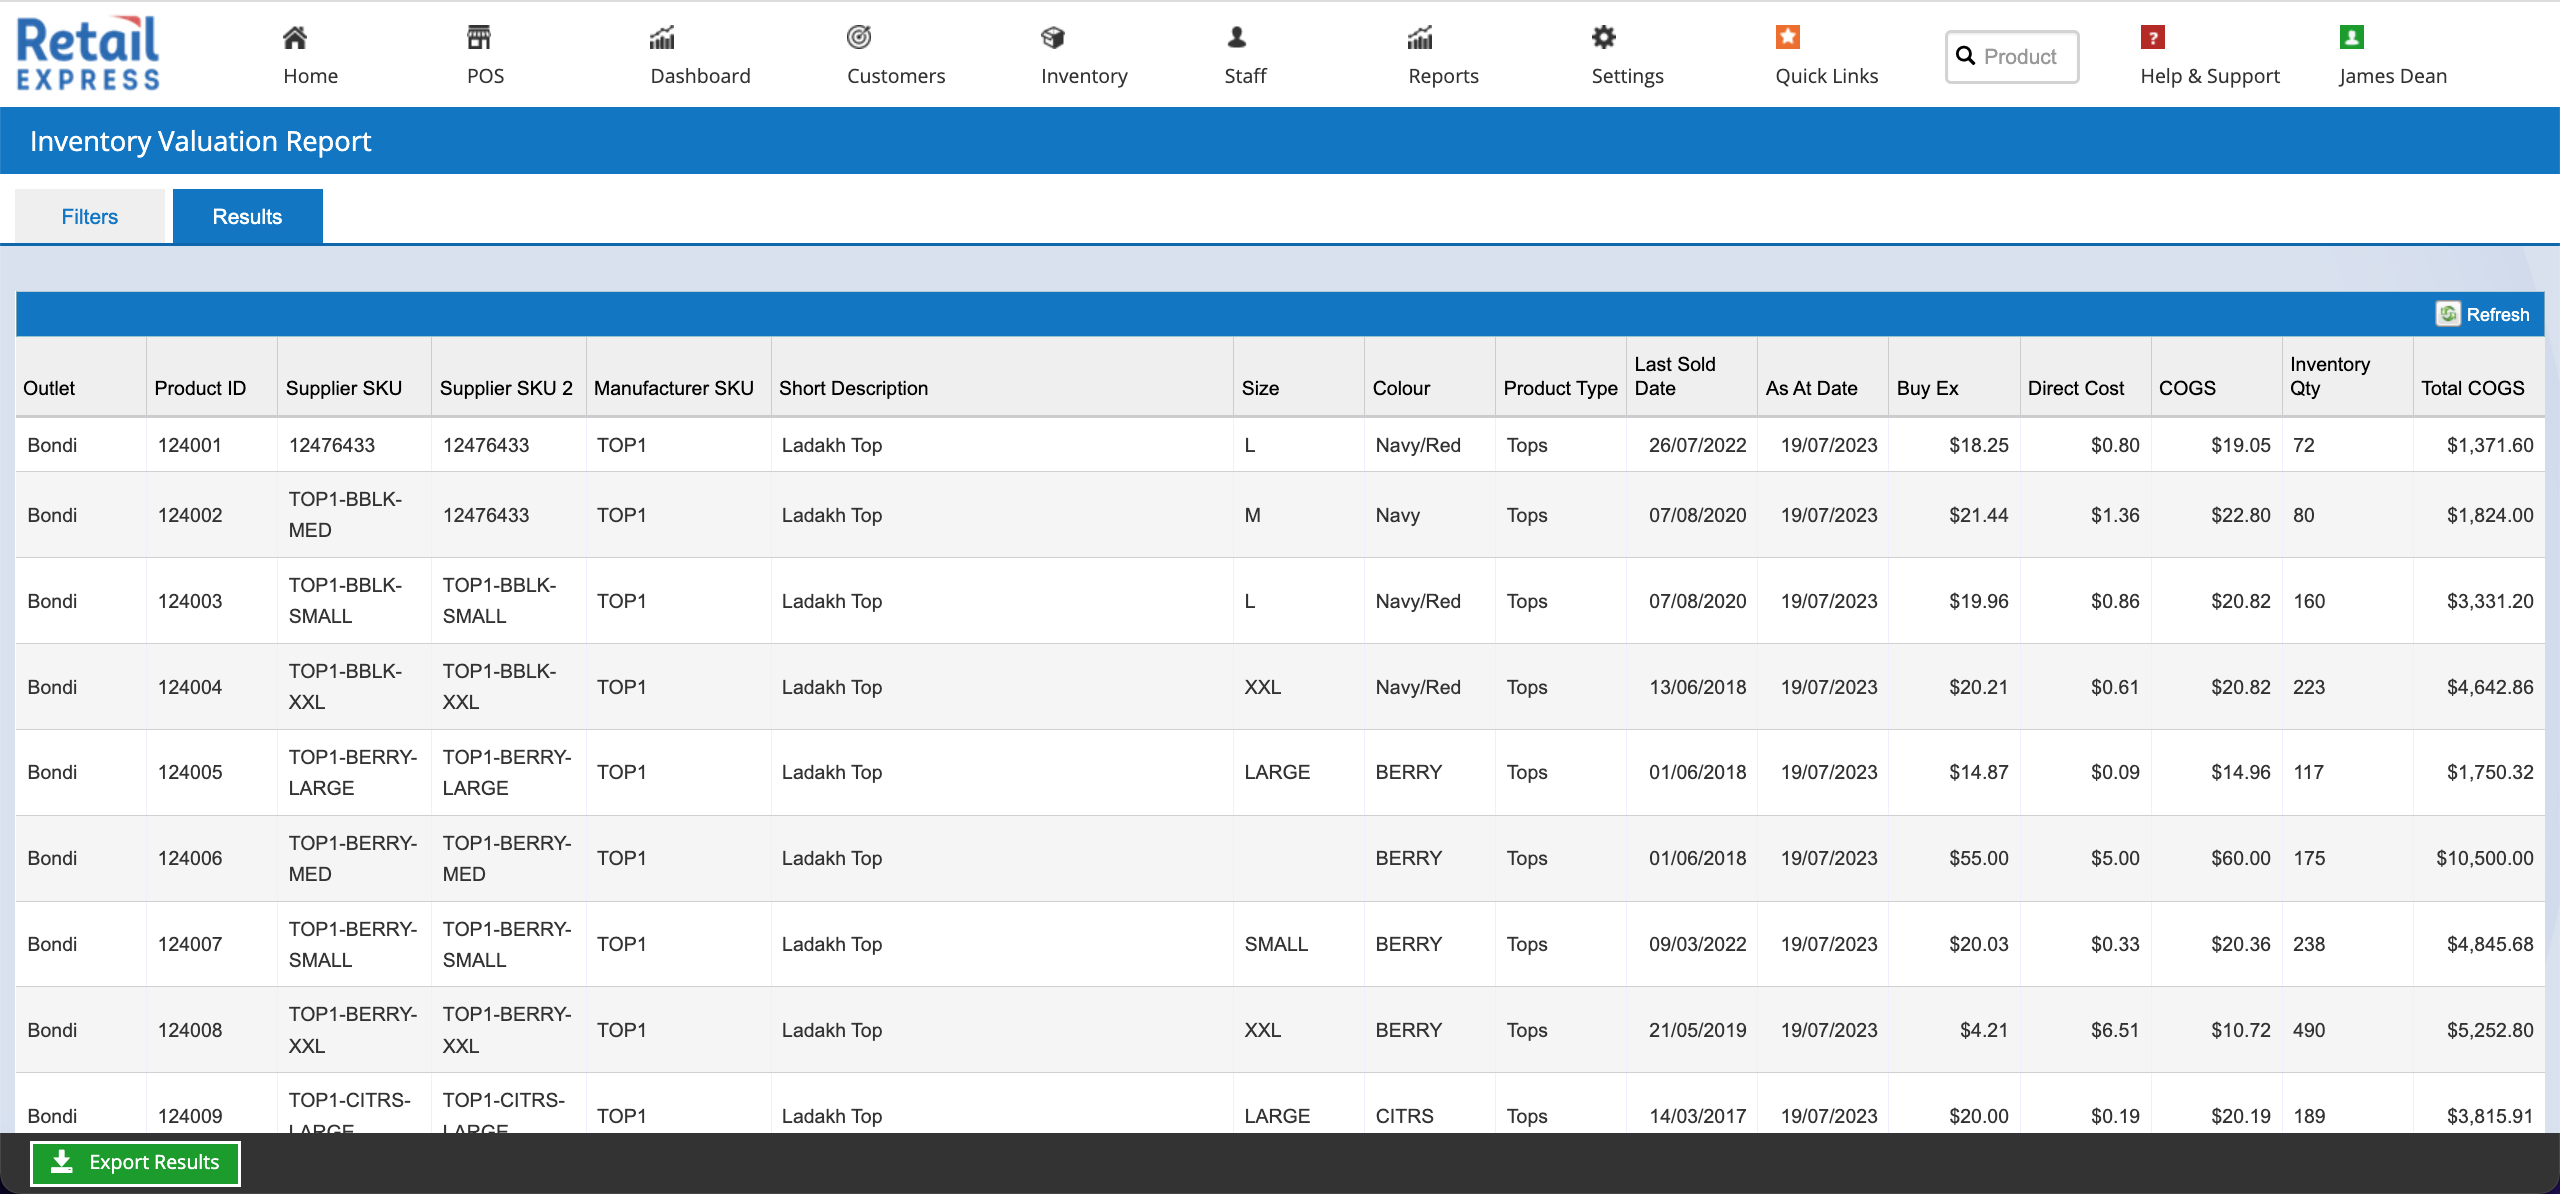Sort by the Colour column header
Viewport: 2560px width, 1194px height.
tap(1401, 388)
